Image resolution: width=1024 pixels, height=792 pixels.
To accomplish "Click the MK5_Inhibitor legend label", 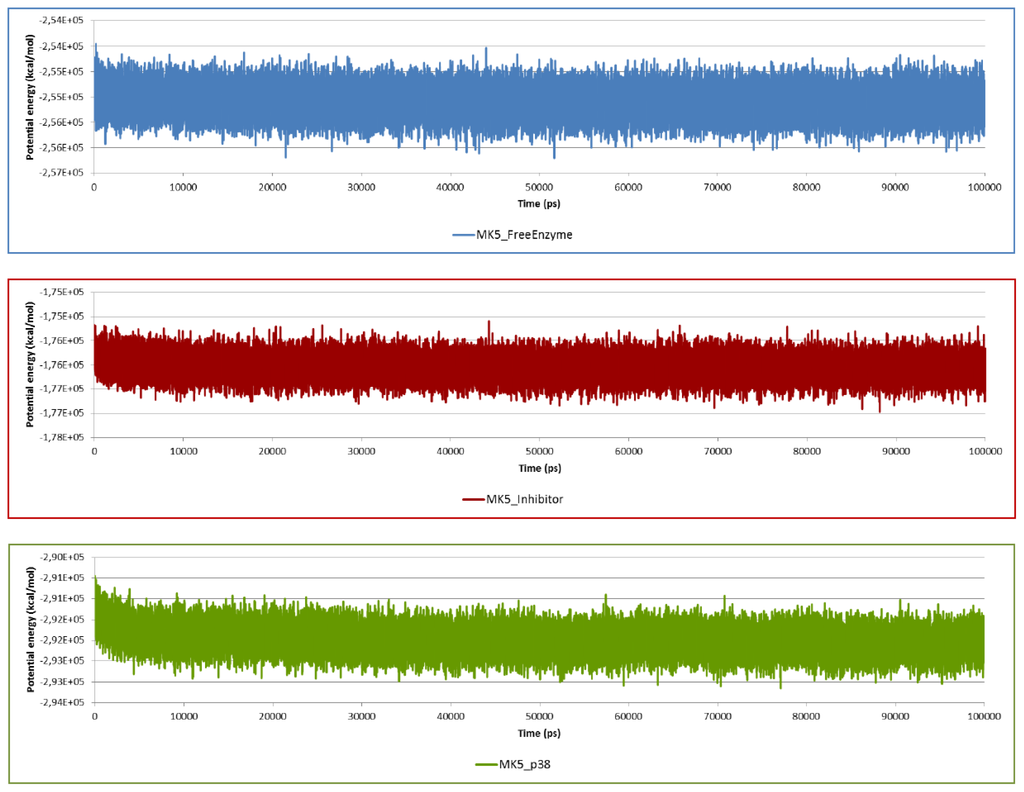I will tap(525, 499).
